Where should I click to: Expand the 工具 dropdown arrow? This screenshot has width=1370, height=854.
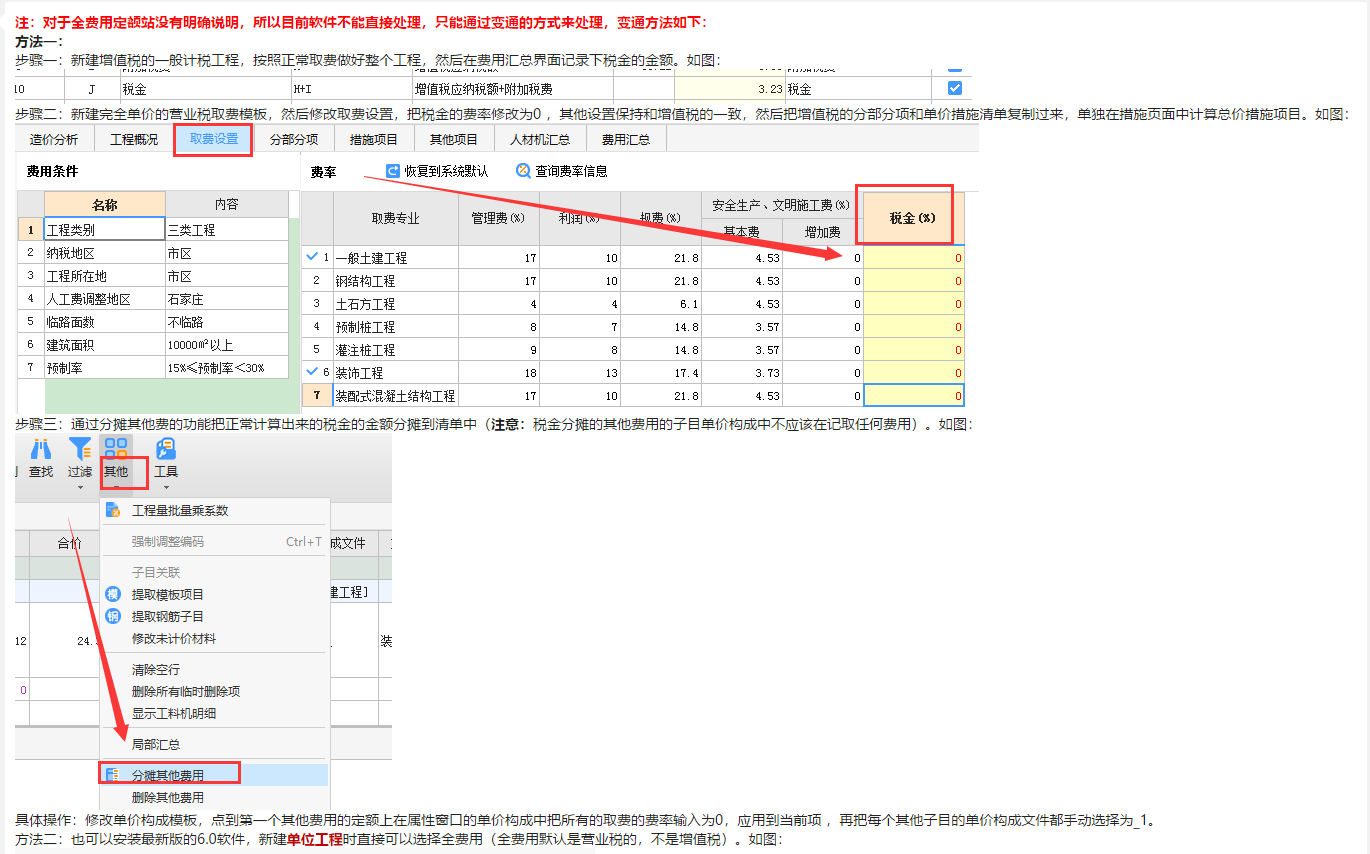tap(166, 489)
